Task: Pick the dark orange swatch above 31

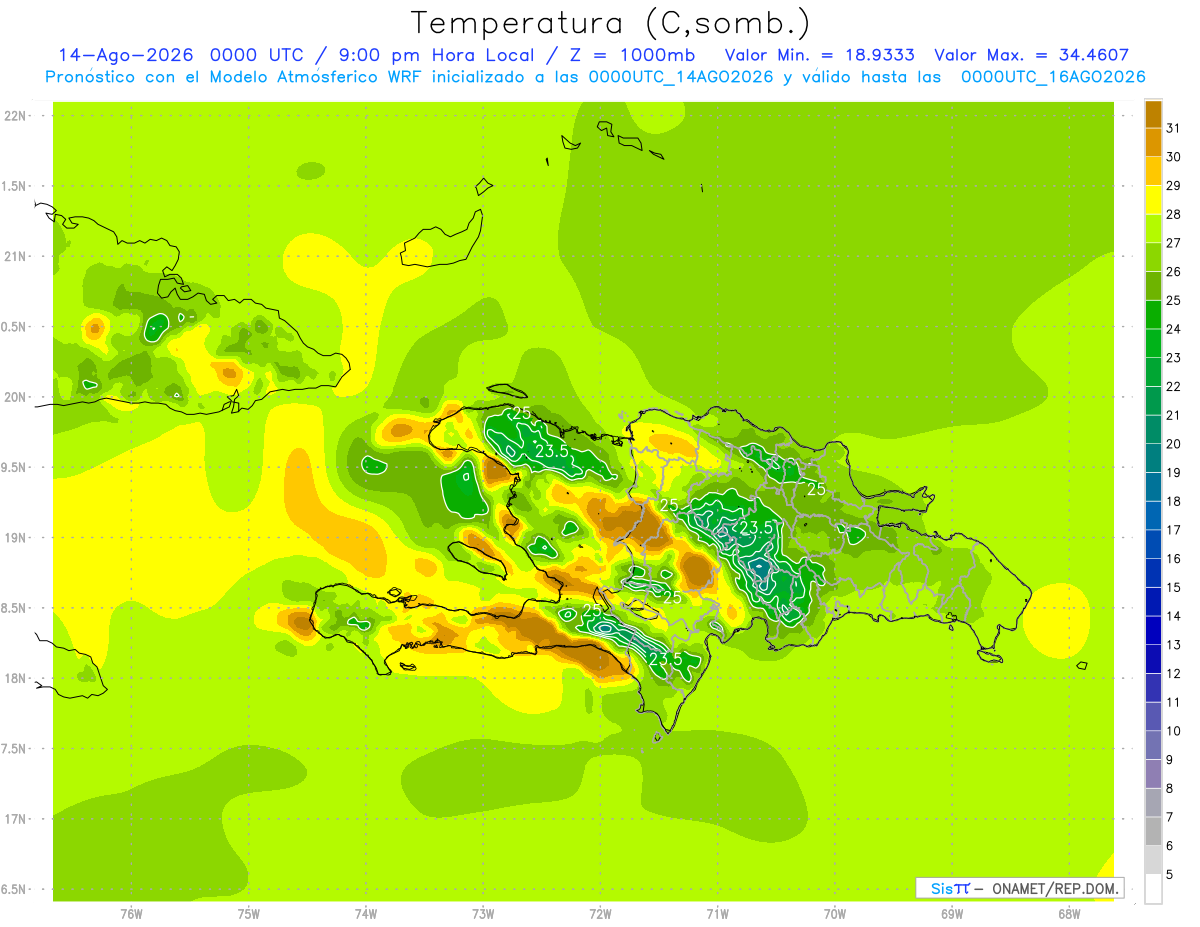Action: coord(1153,114)
